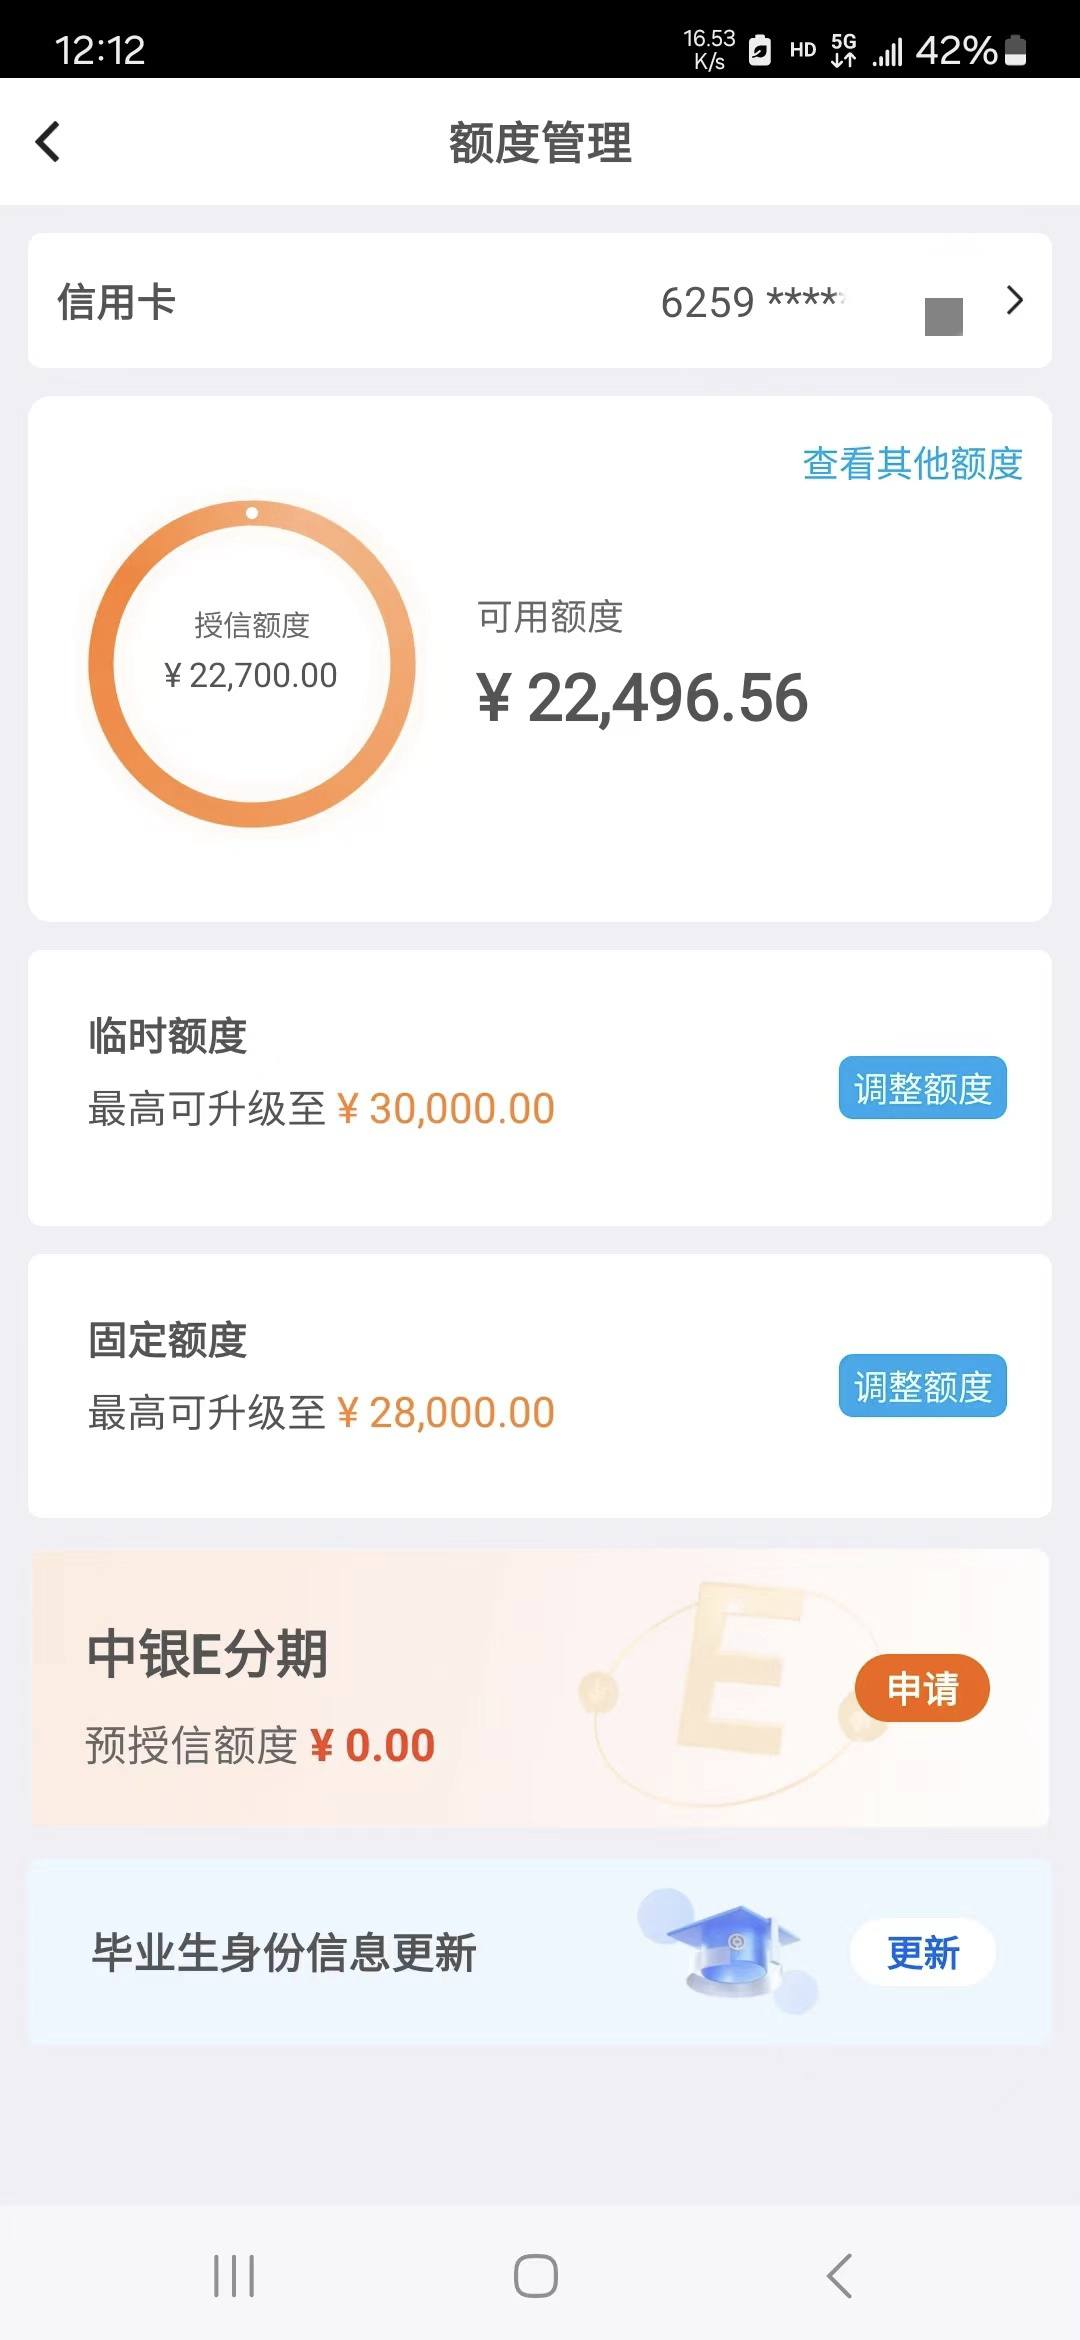Tap the battery icon in status bar
Viewport: 1080px width, 2340px height.
tap(1015, 50)
